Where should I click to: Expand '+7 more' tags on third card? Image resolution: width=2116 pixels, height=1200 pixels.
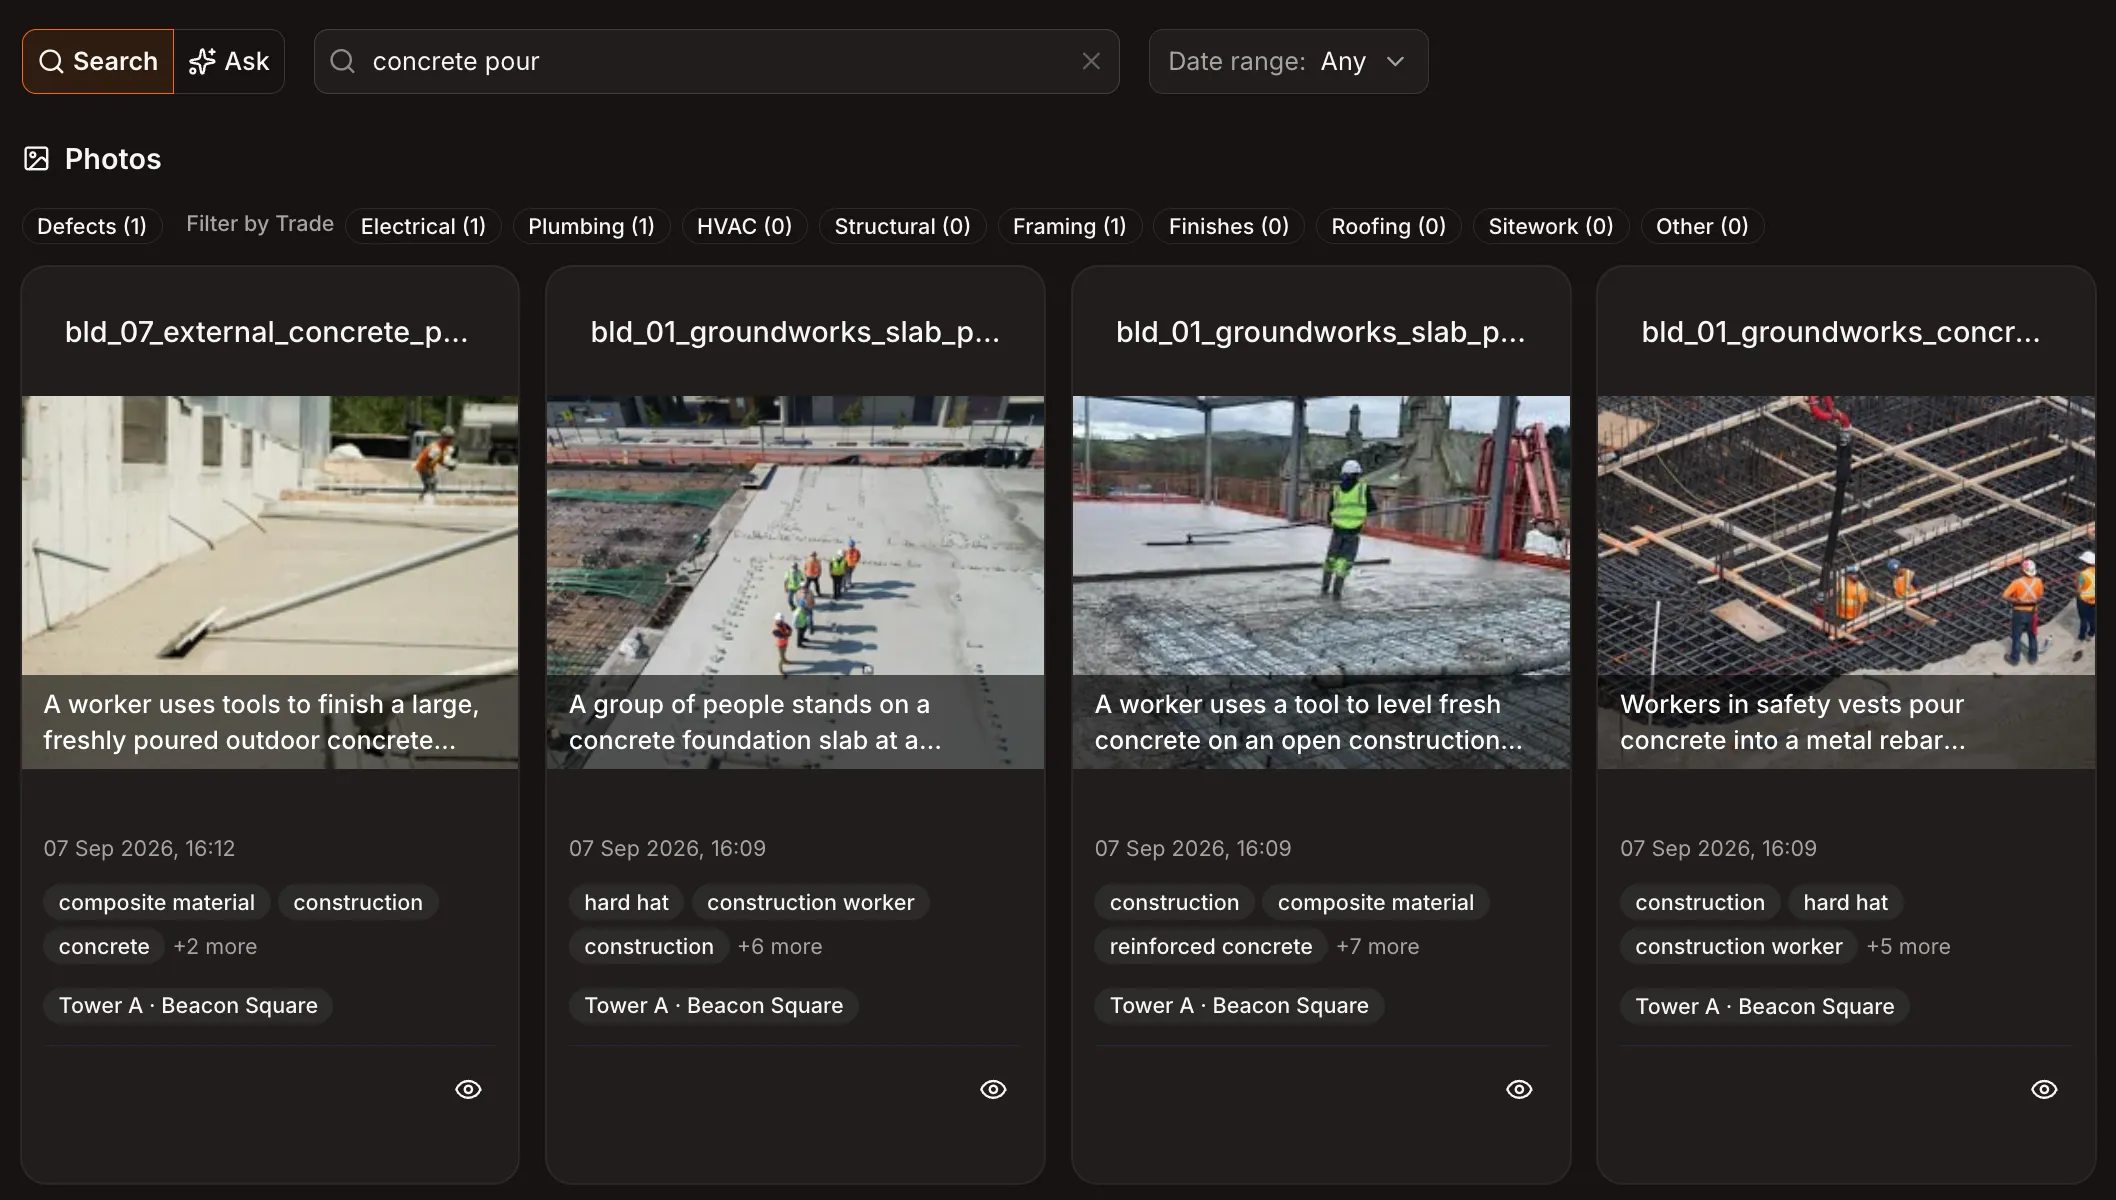click(x=1378, y=946)
